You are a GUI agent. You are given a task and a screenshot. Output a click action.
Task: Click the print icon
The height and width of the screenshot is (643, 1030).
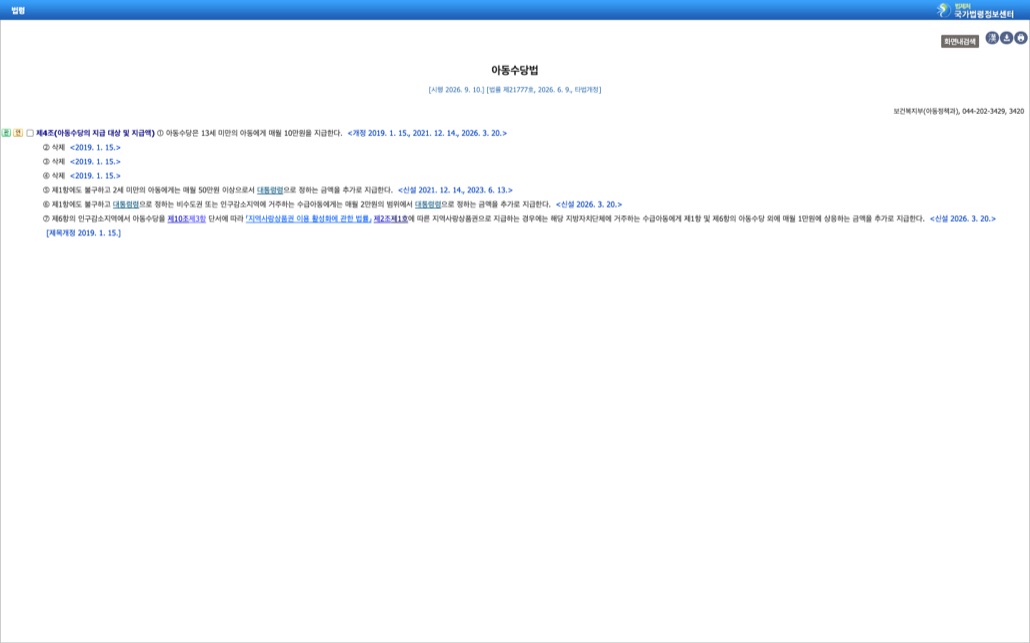tap(1021, 38)
